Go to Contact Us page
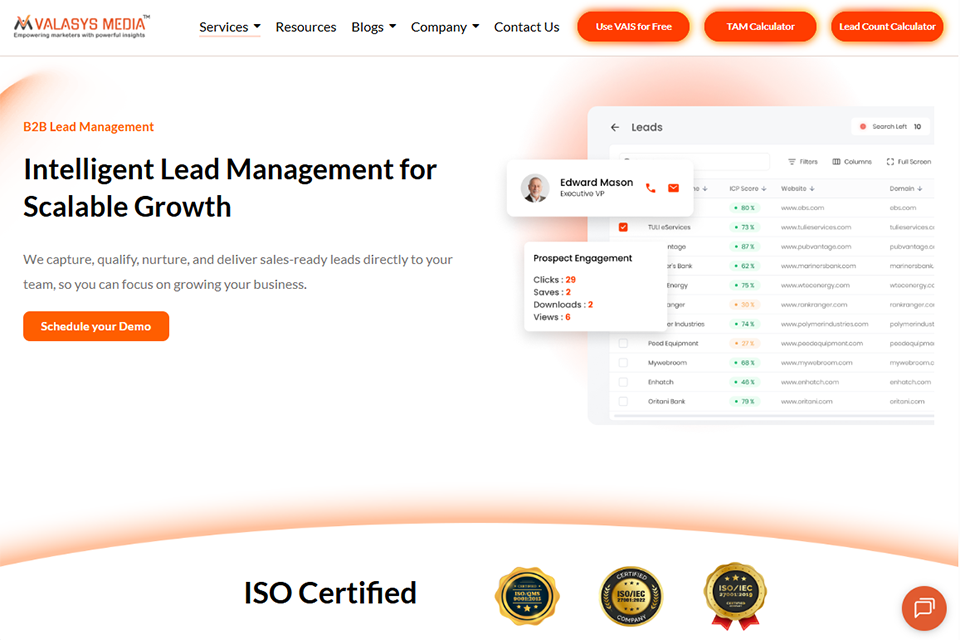The height and width of the screenshot is (640, 960). pyautogui.click(x=527, y=27)
